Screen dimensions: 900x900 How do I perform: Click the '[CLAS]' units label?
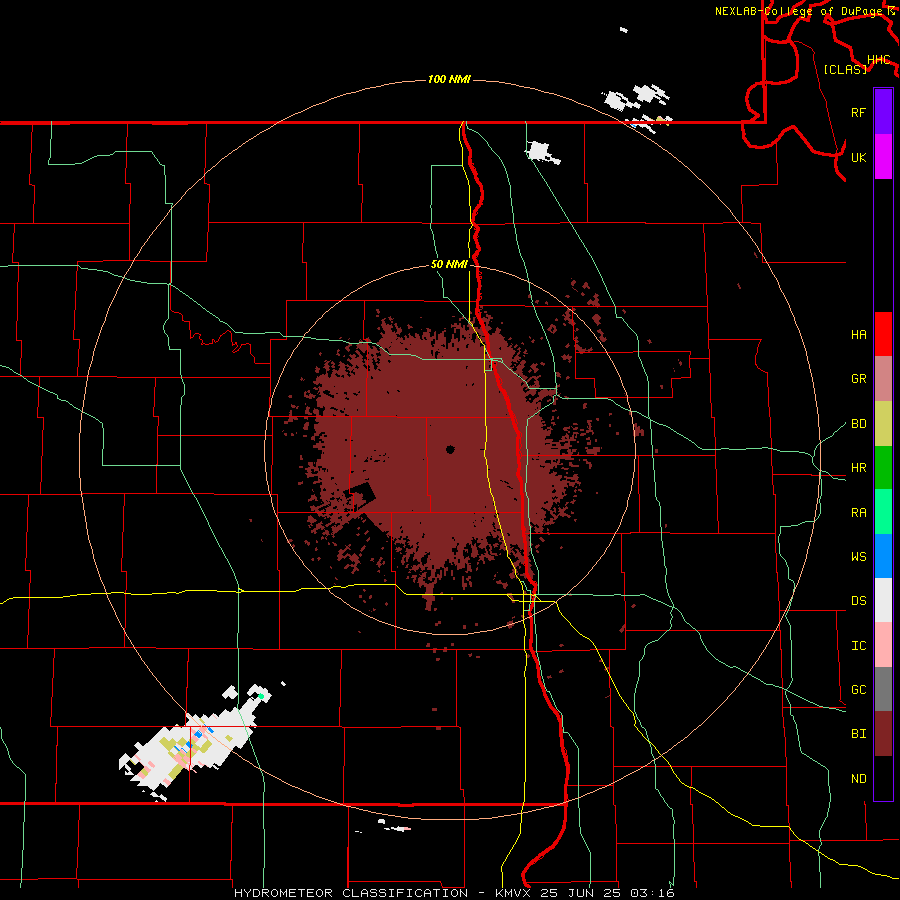[x=845, y=69]
